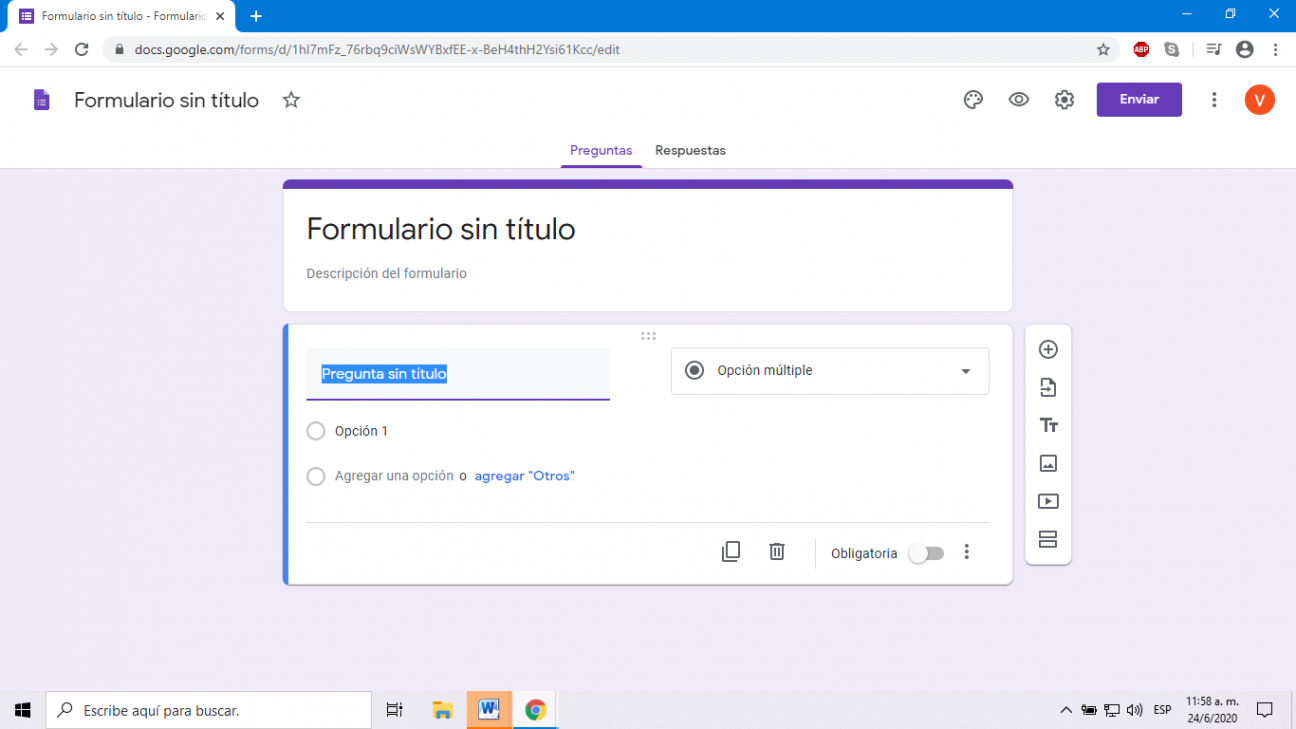Add title and description Tt icon
This screenshot has width=1296, height=729.
tap(1048, 425)
